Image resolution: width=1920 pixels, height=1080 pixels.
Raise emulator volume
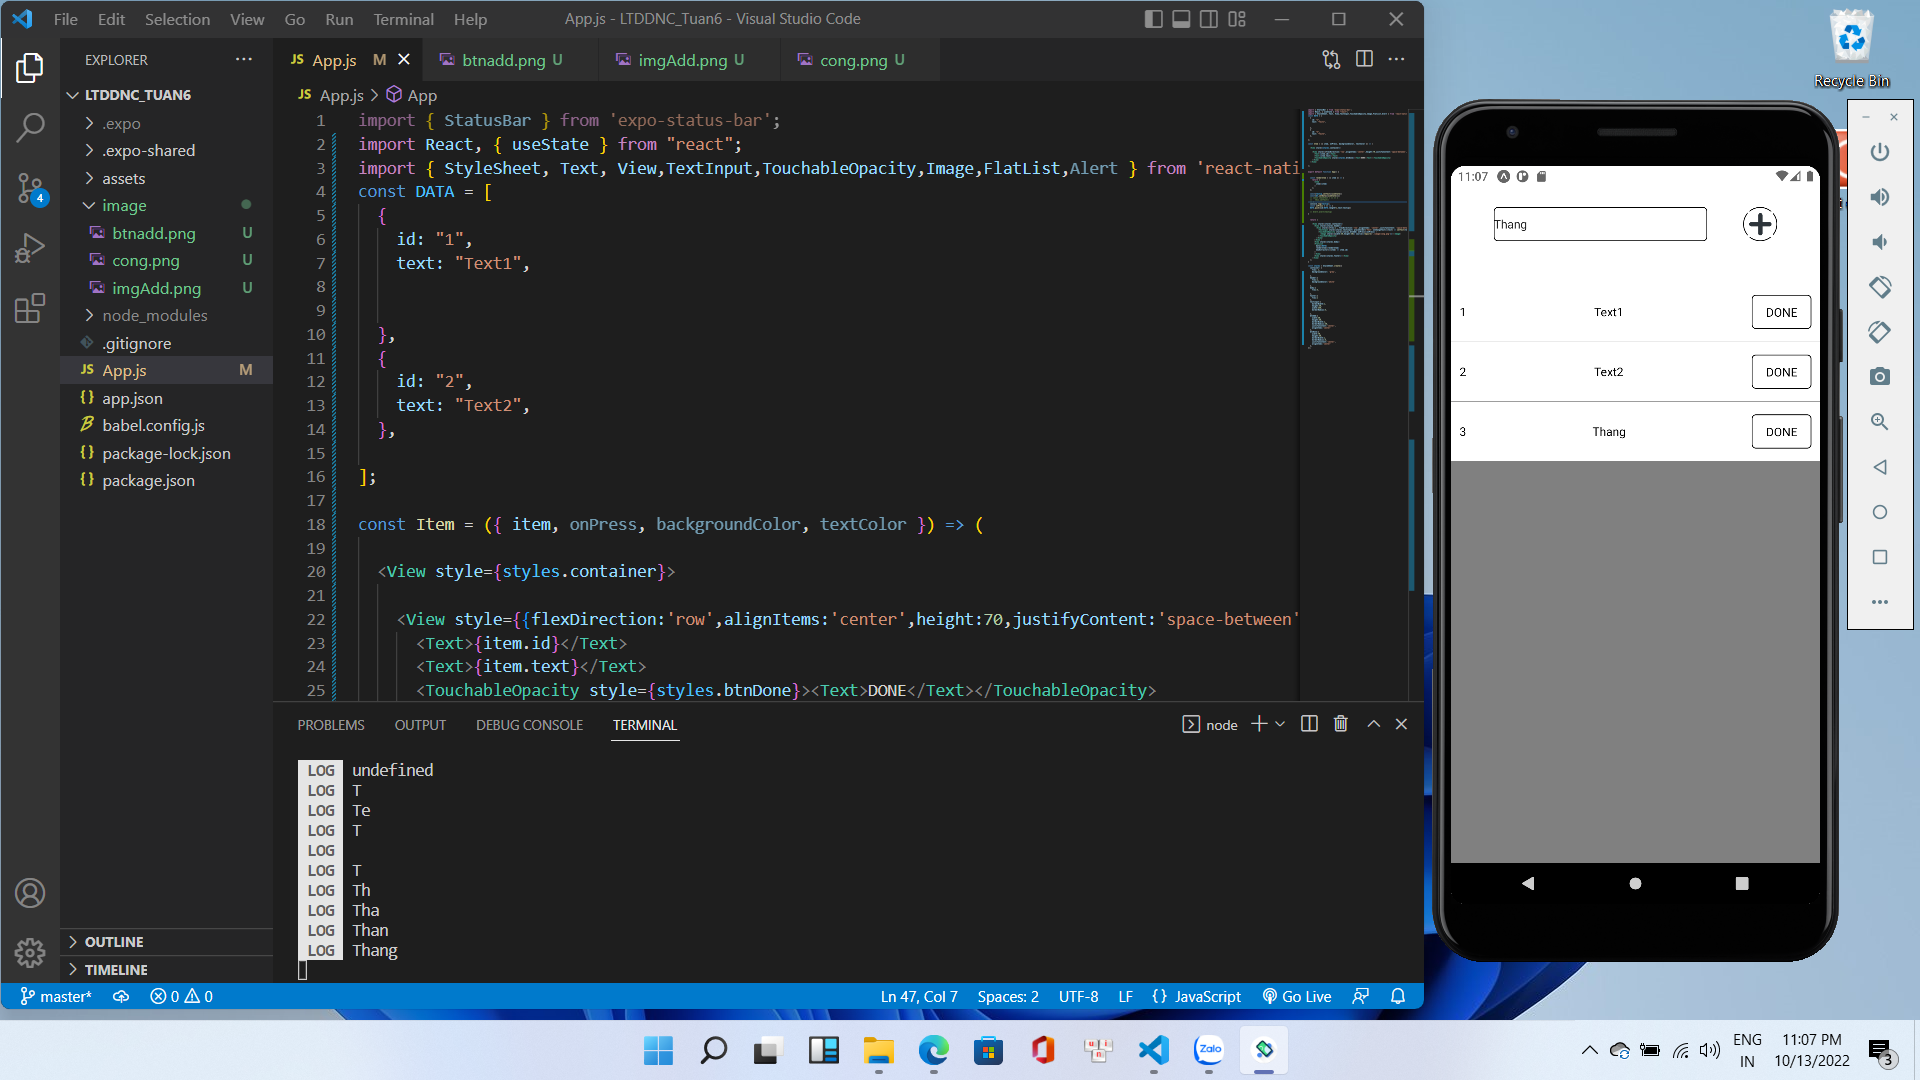(x=1880, y=197)
